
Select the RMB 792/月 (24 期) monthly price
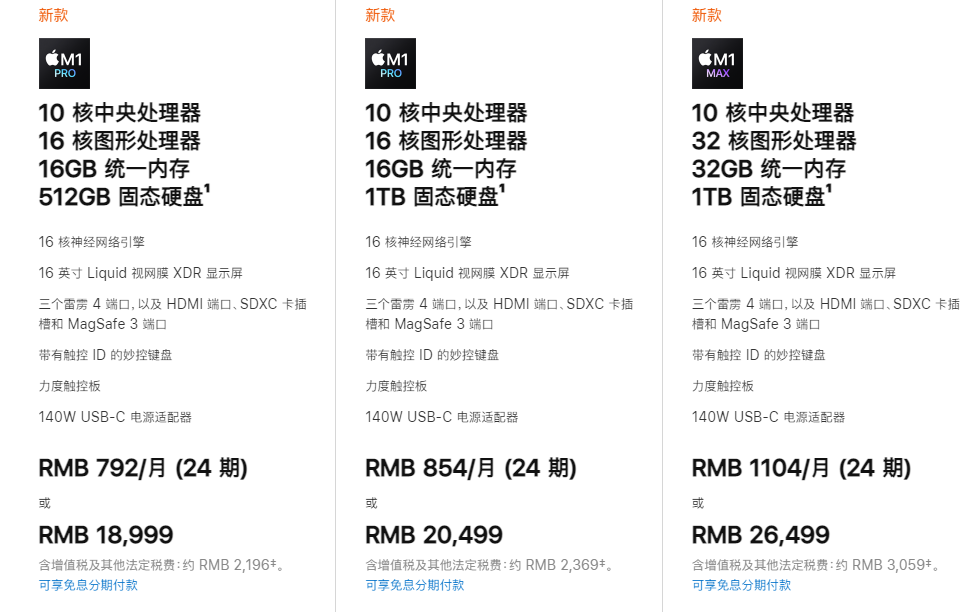[143, 468]
